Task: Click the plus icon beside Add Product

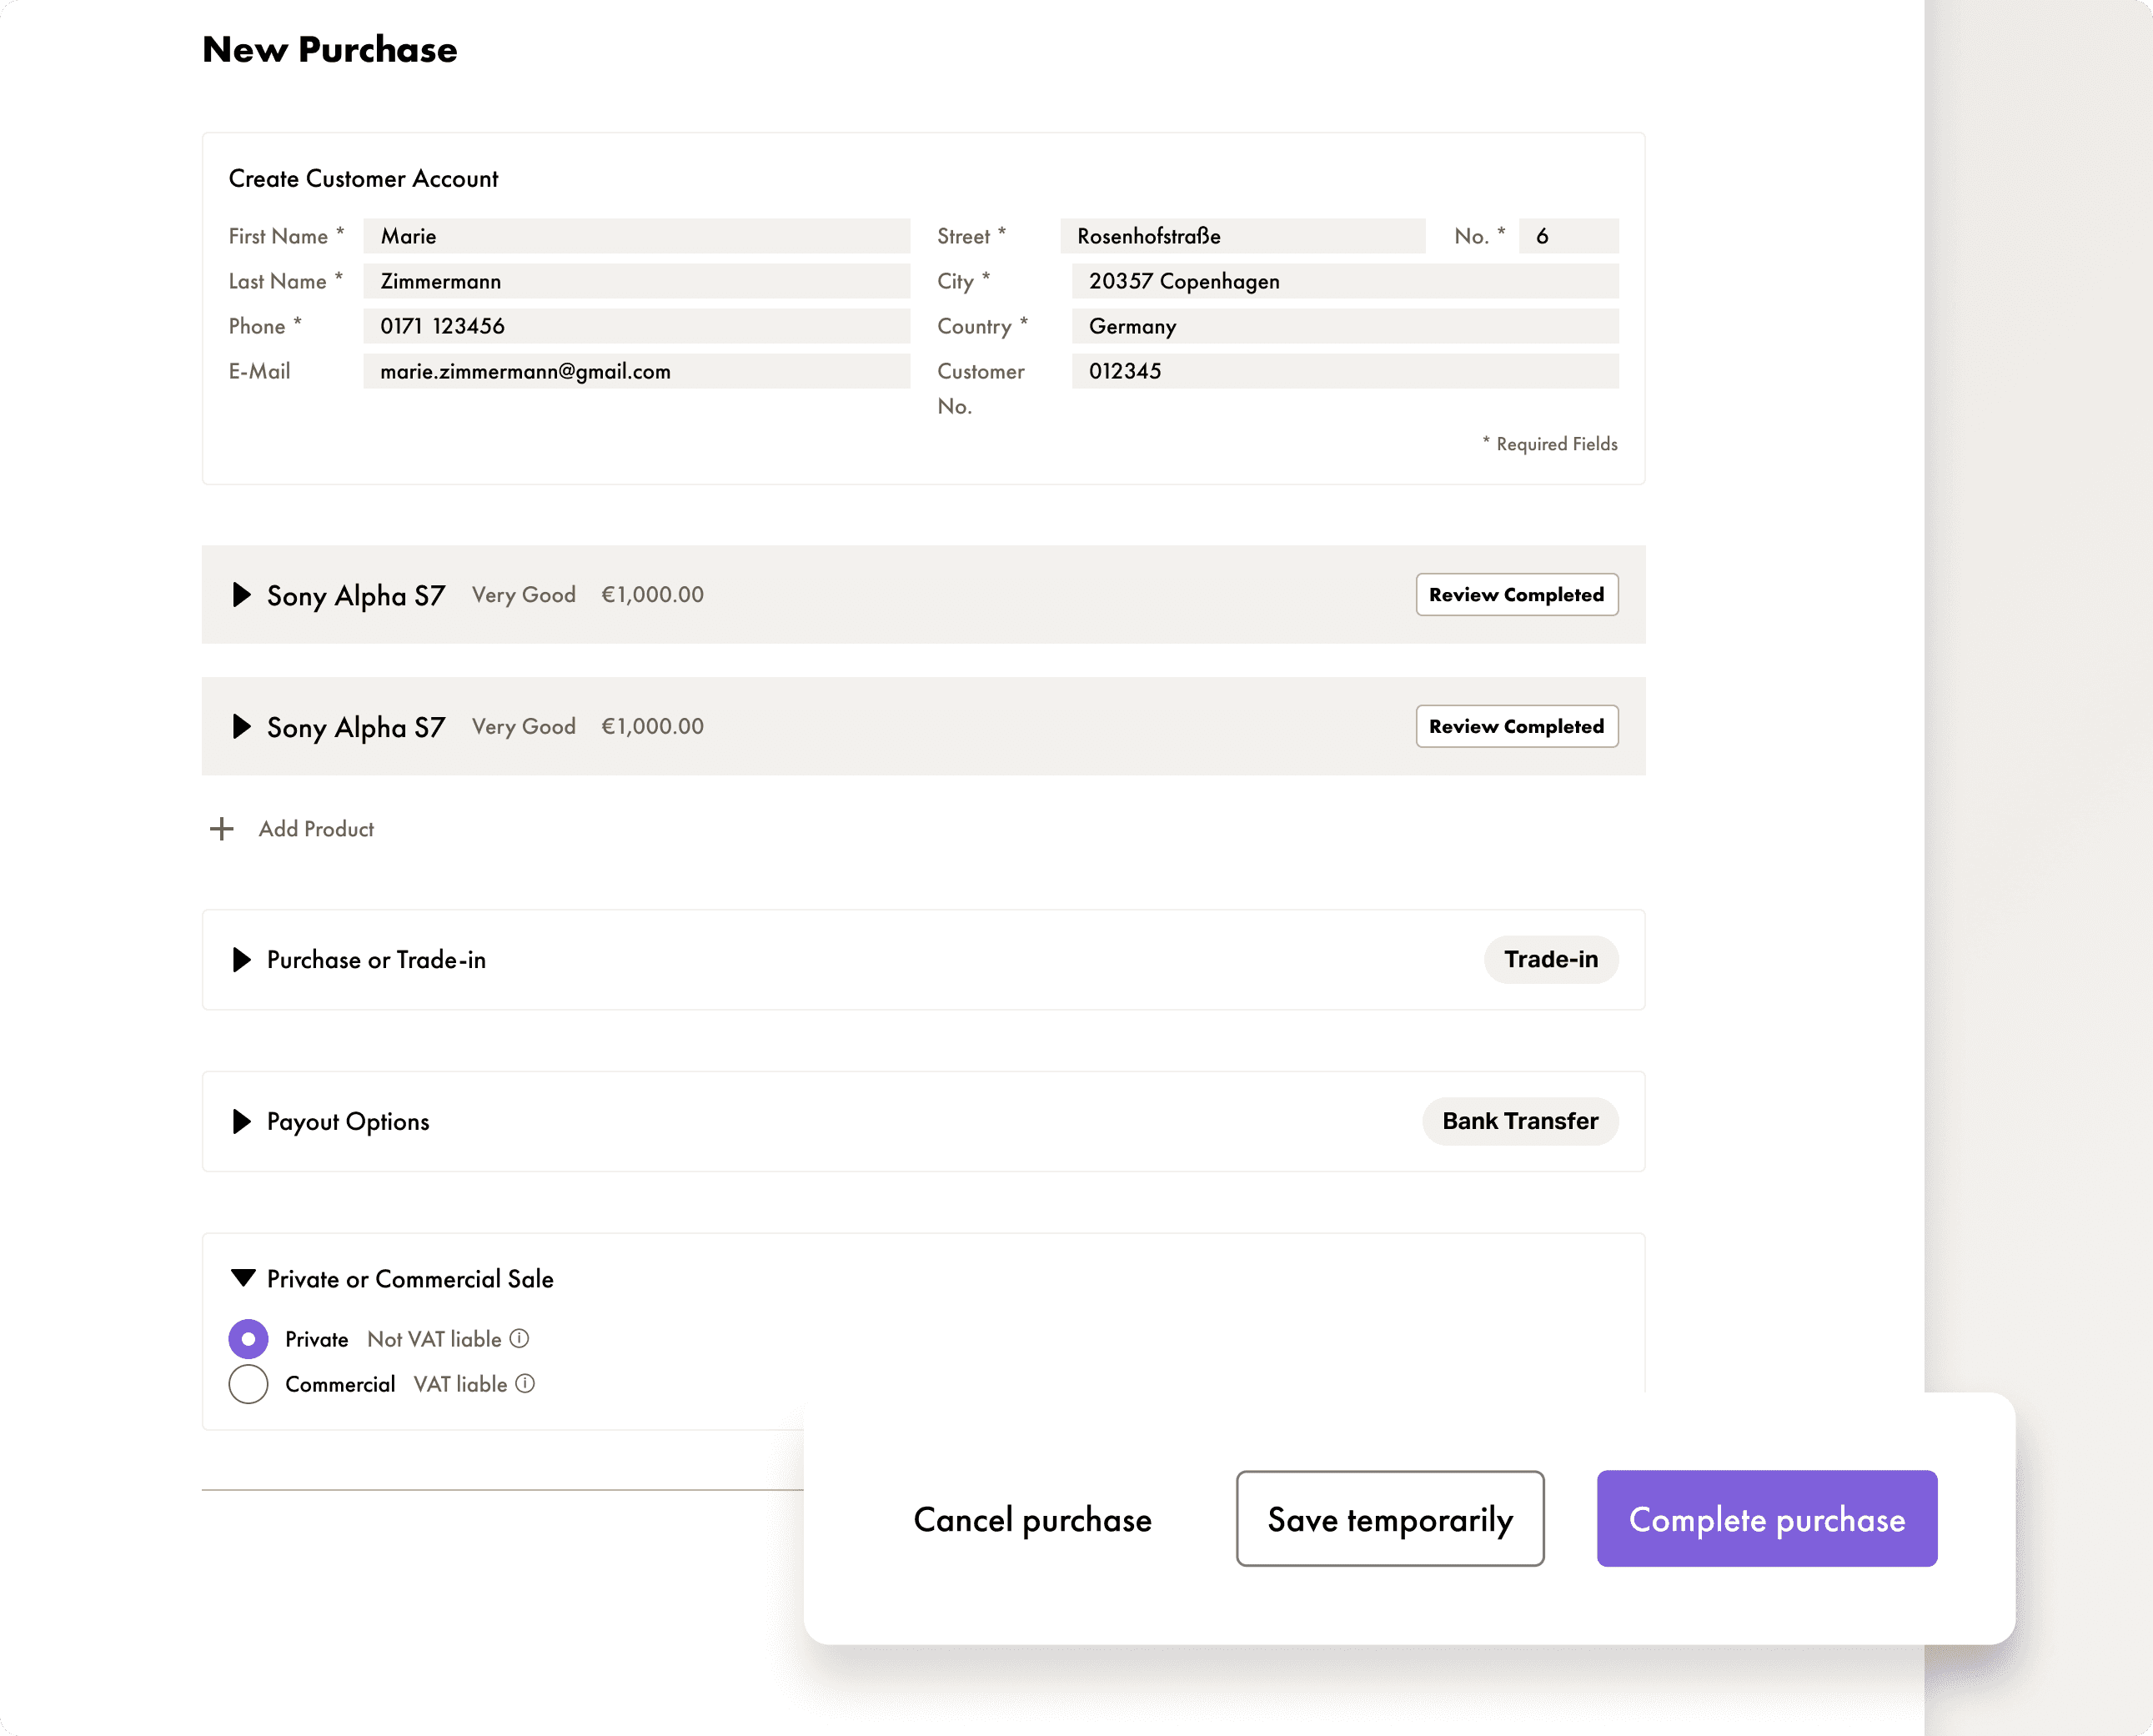Action: 222,829
